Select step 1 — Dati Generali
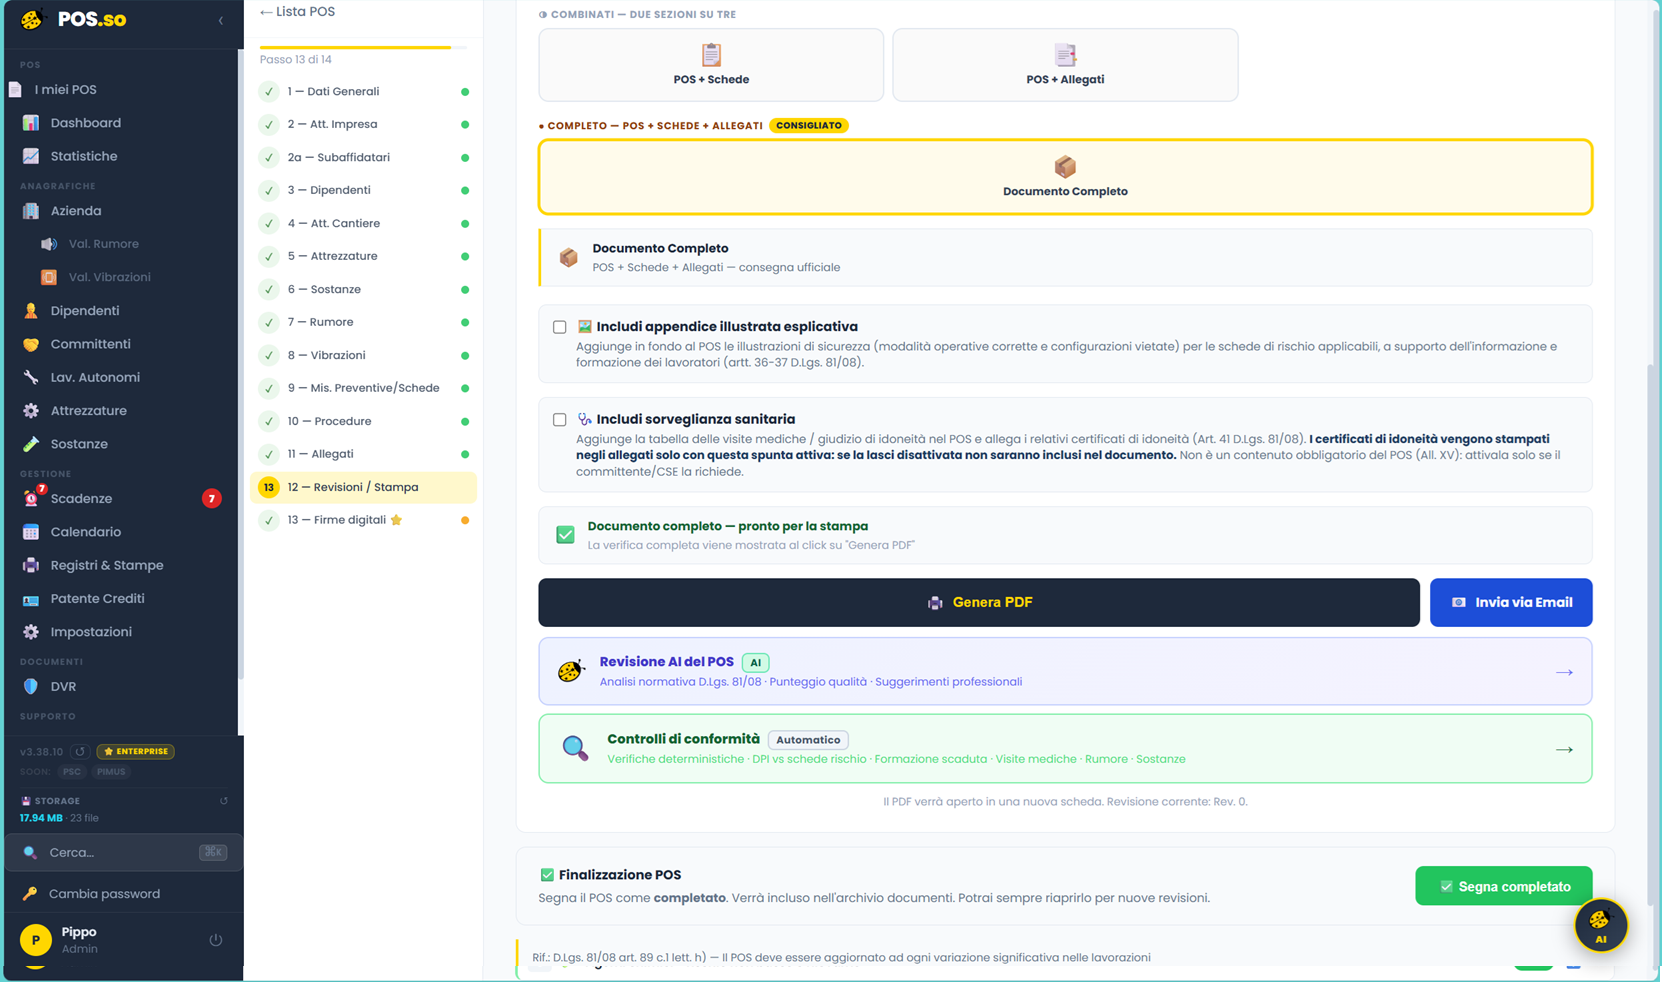 pyautogui.click(x=364, y=91)
